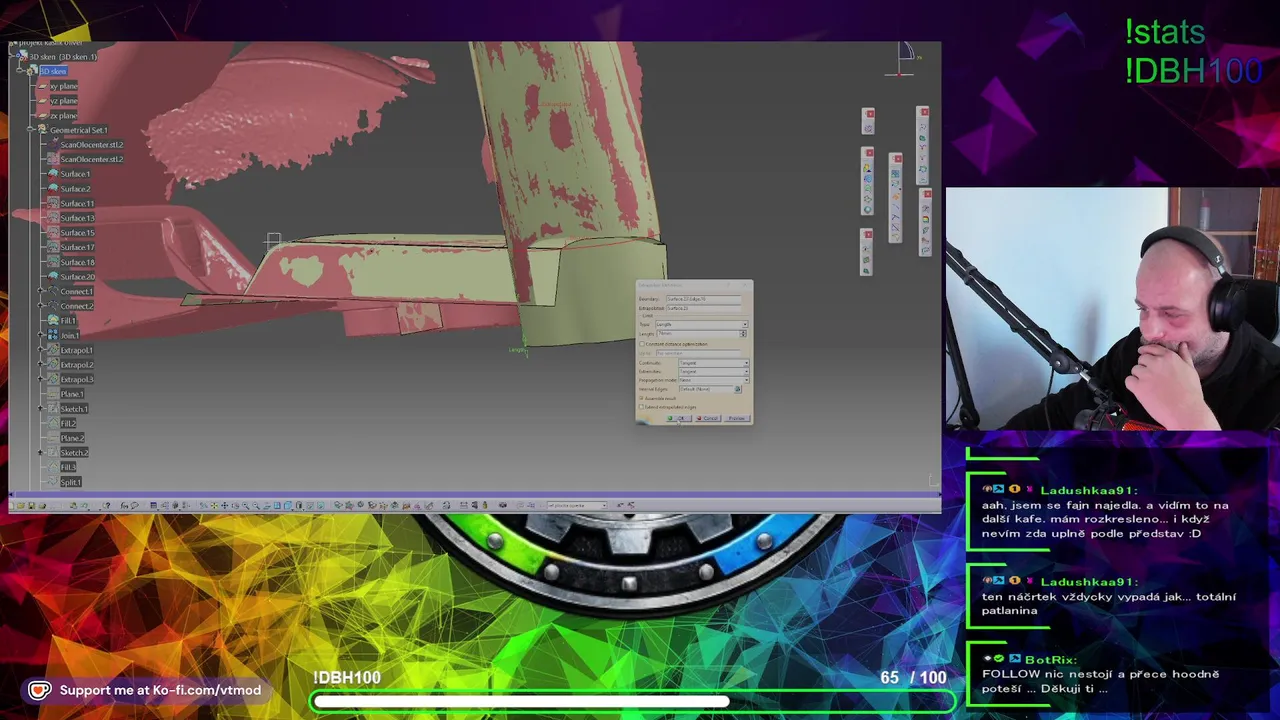Select Surface.11 in the tree
Screen dimensions: 1280x720
pos(77,203)
